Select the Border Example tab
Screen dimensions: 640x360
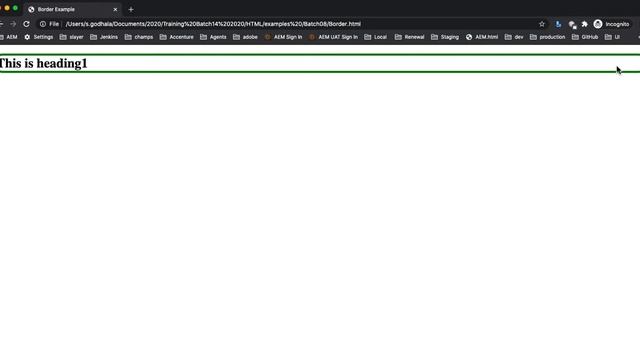click(x=73, y=9)
